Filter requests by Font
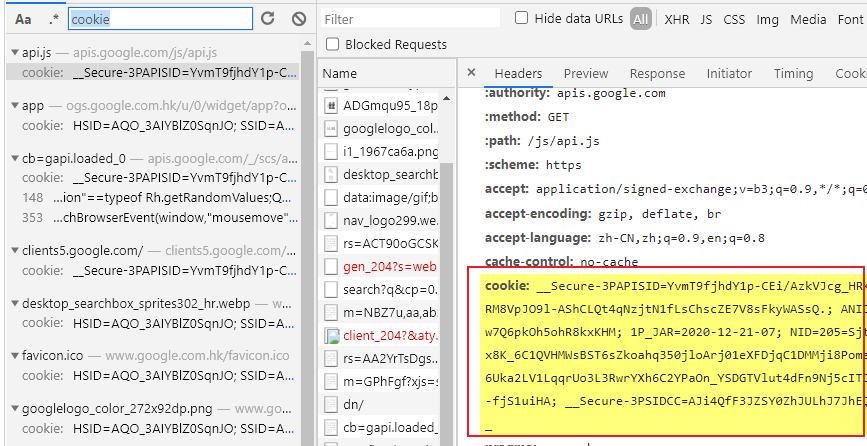This screenshot has height=446, width=867. 850,19
